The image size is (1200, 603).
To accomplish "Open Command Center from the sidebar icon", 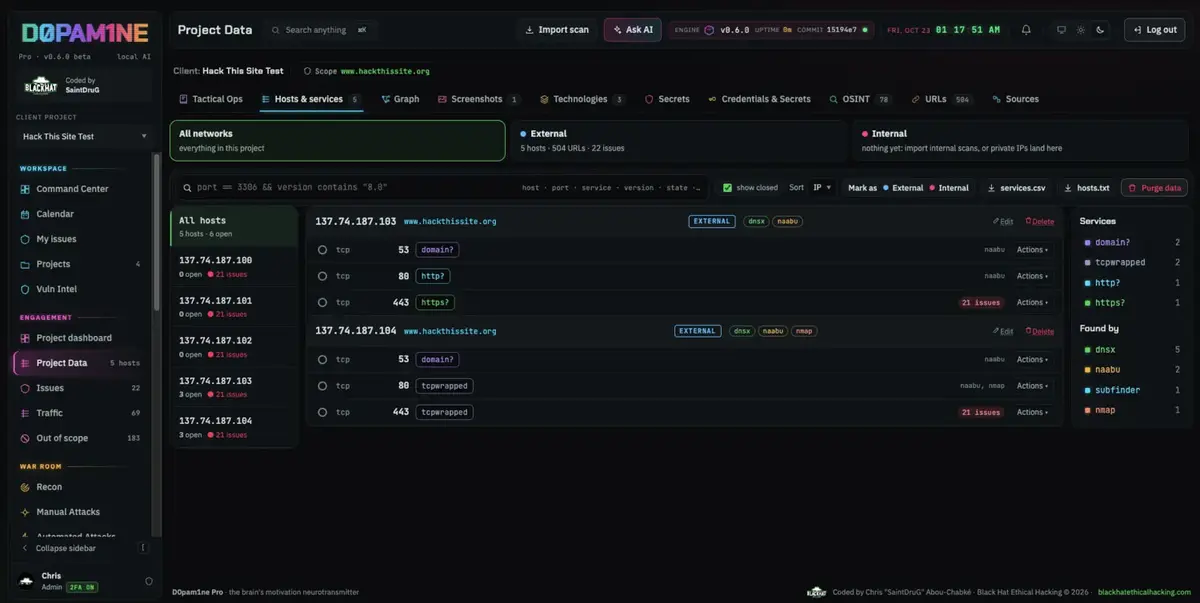I will (x=26, y=189).
